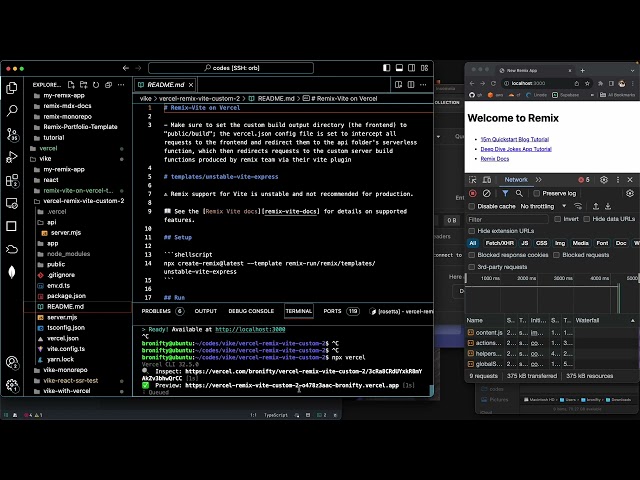Open Source Control view in activity bar
640x480 pixels.
(12, 134)
